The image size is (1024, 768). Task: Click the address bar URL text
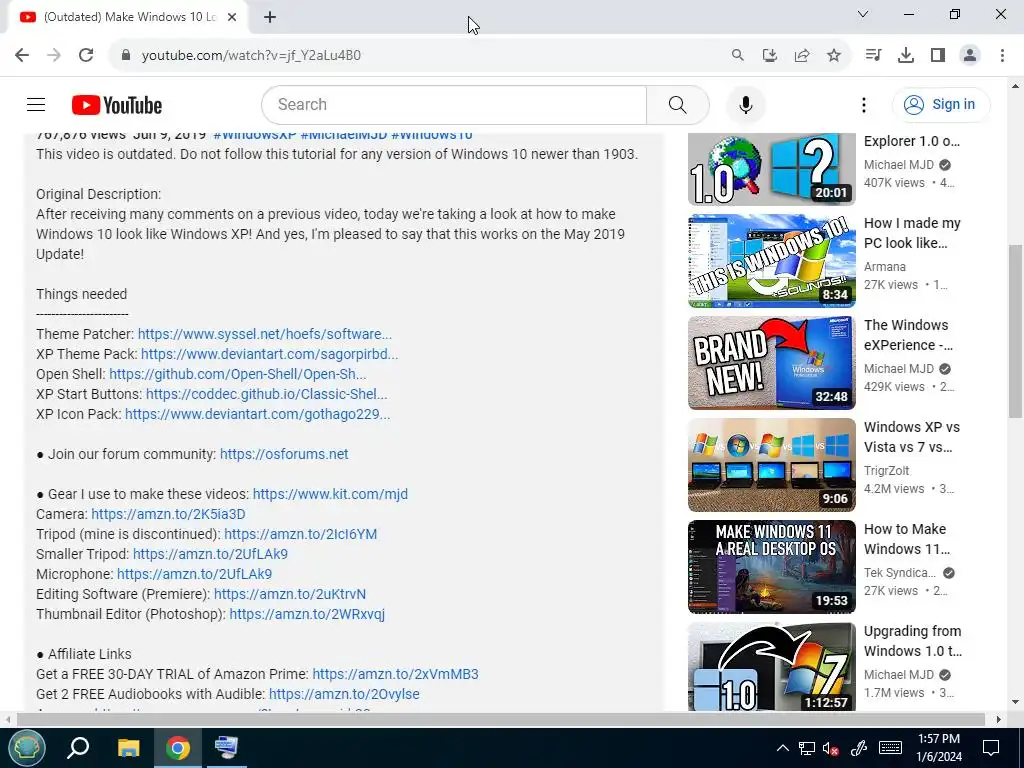251,55
